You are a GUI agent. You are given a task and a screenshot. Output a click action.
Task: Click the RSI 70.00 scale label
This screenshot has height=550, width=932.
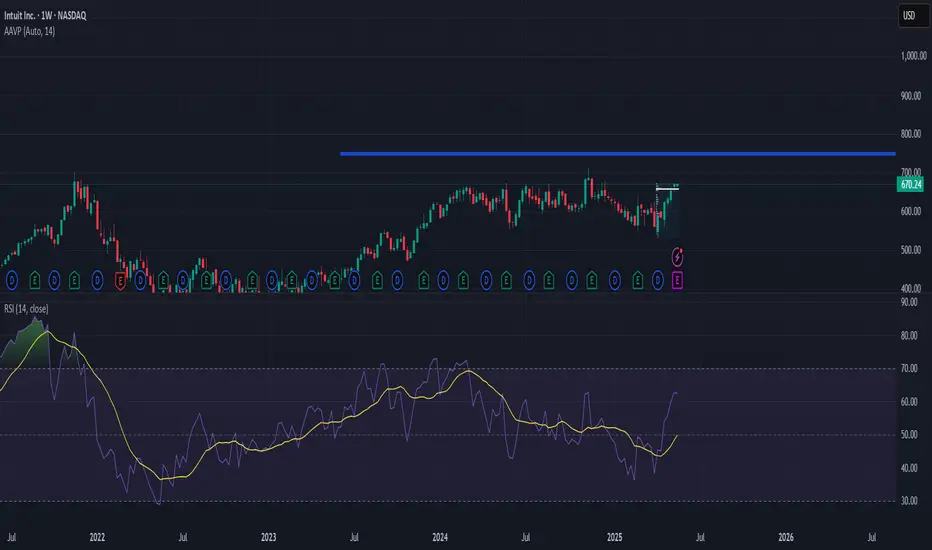pyautogui.click(x=909, y=369)
